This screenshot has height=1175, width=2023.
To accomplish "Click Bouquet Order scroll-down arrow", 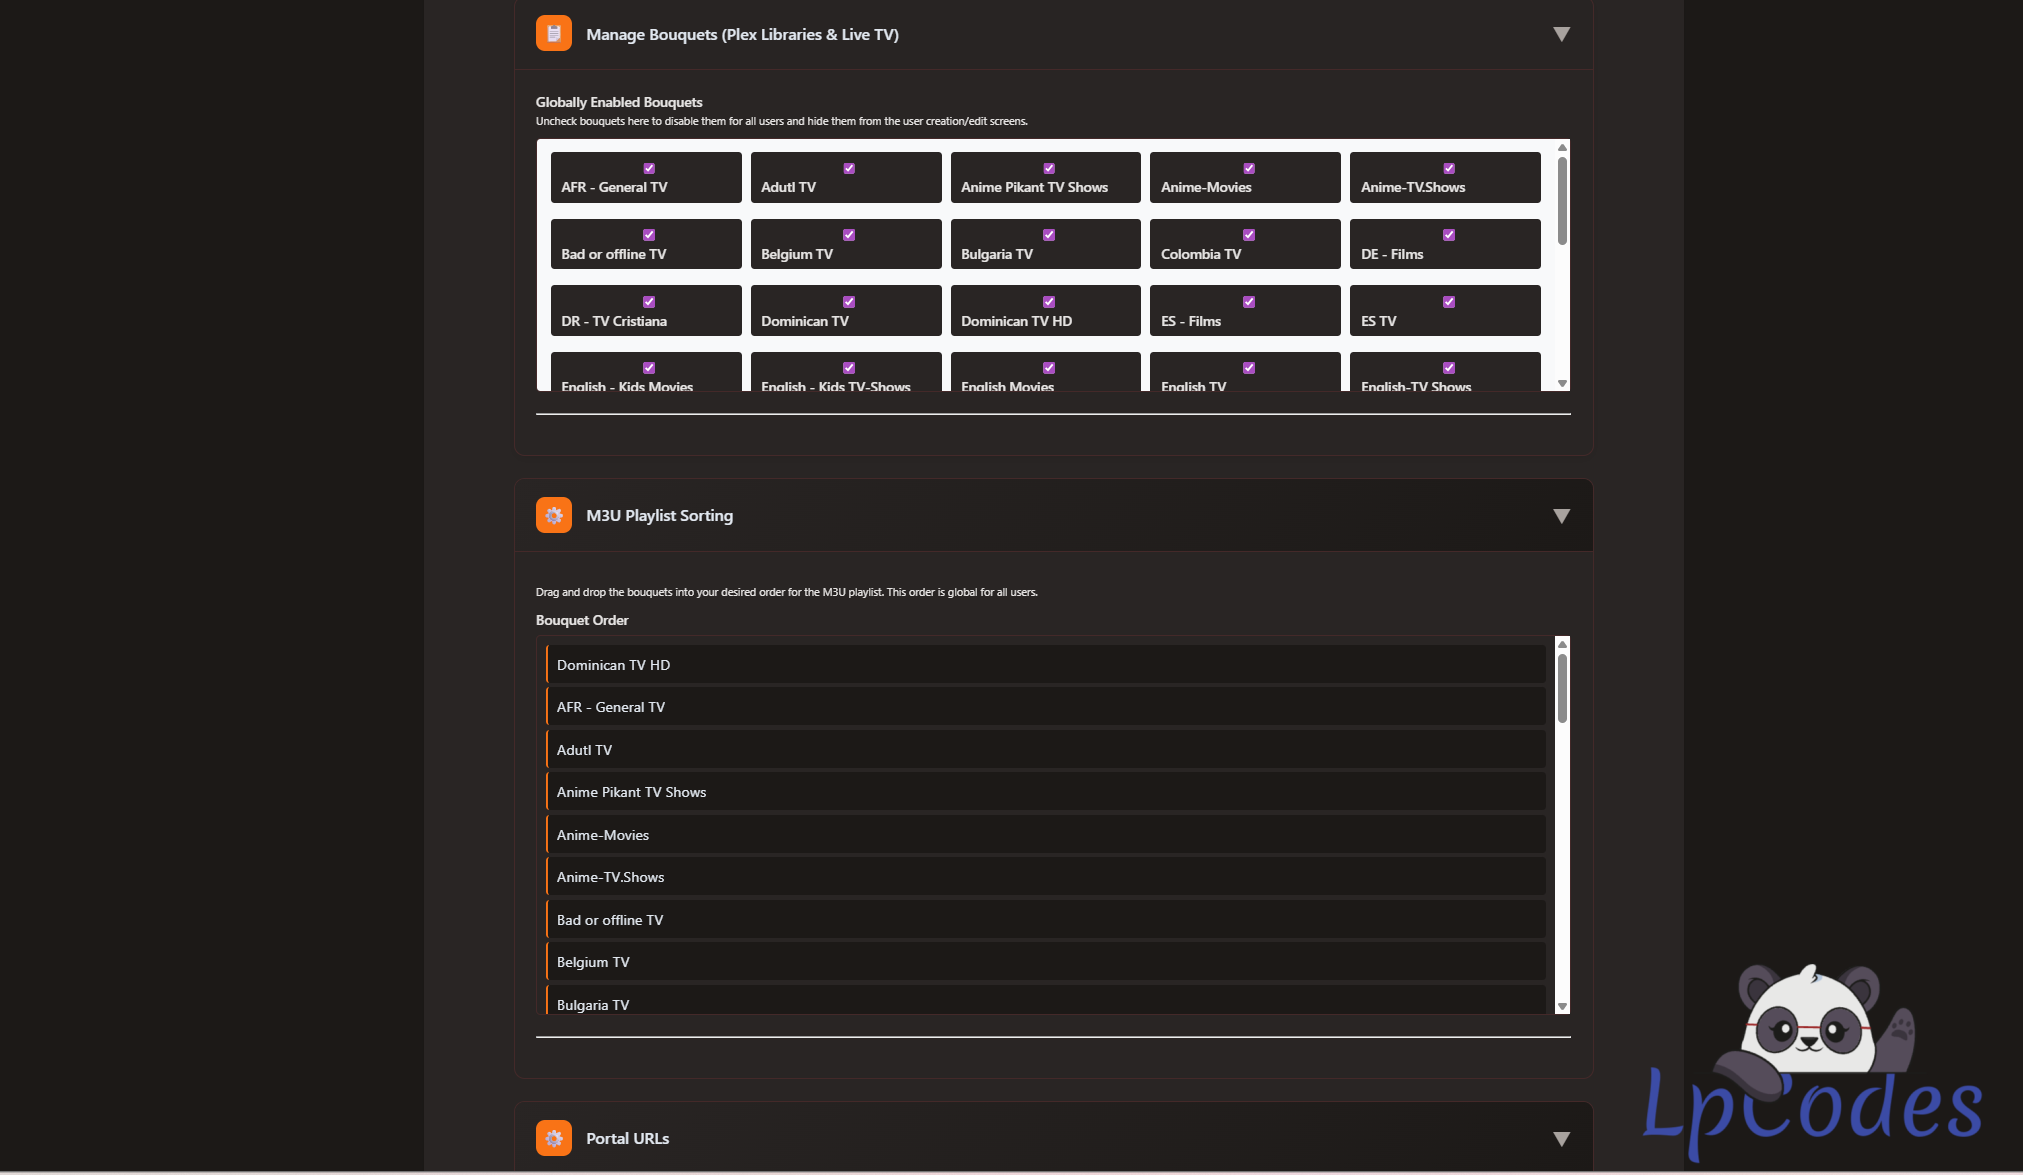I will 1562,1006.
